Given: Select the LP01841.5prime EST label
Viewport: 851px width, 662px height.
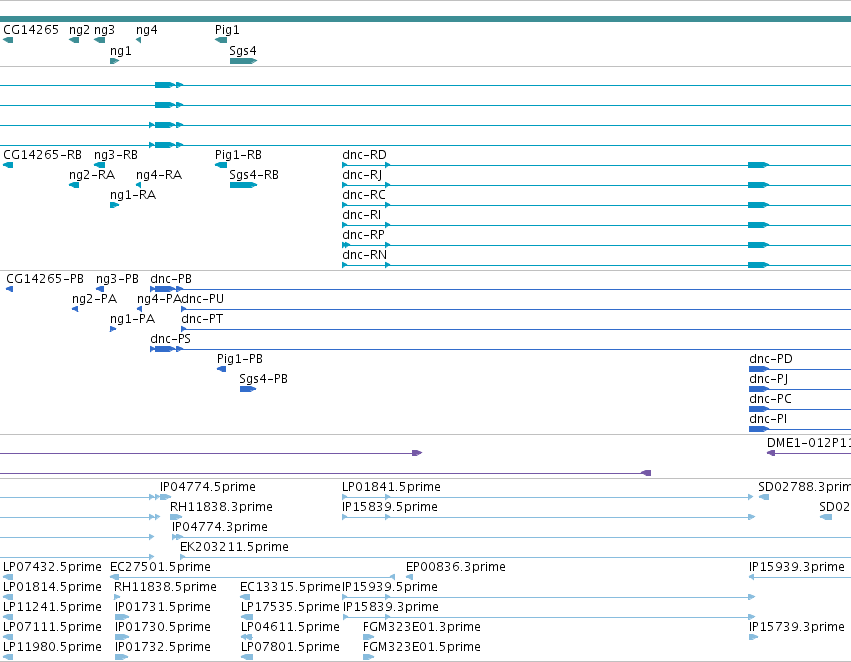Looking at the screenshot, I should (391, 487).
